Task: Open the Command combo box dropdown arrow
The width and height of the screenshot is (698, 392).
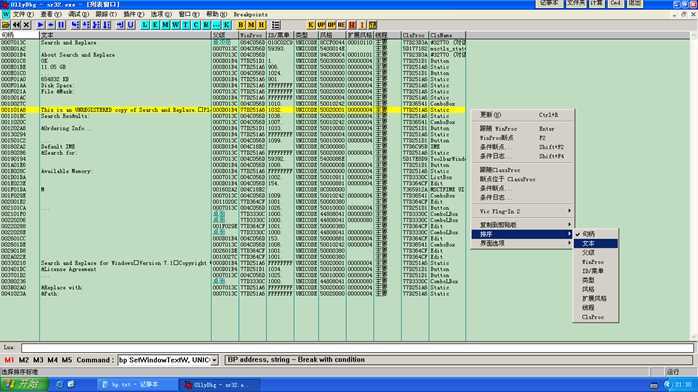Action: 214,360
